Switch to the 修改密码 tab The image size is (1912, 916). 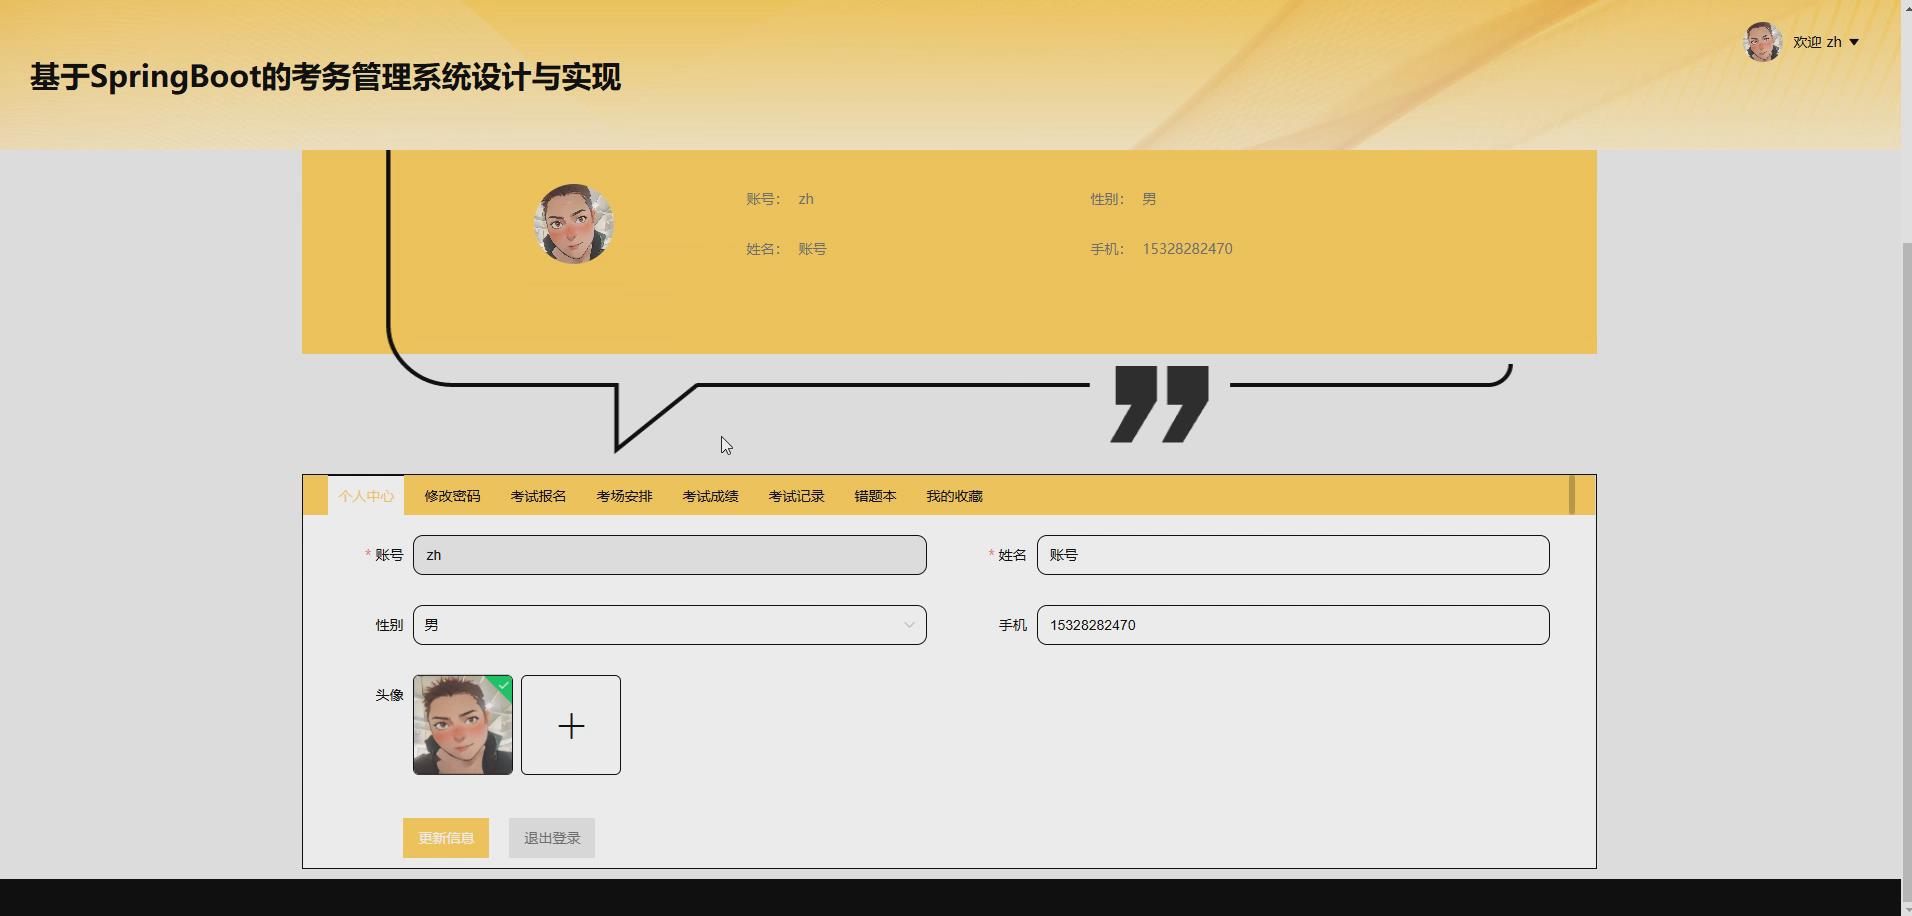click(x=451, y=495)
